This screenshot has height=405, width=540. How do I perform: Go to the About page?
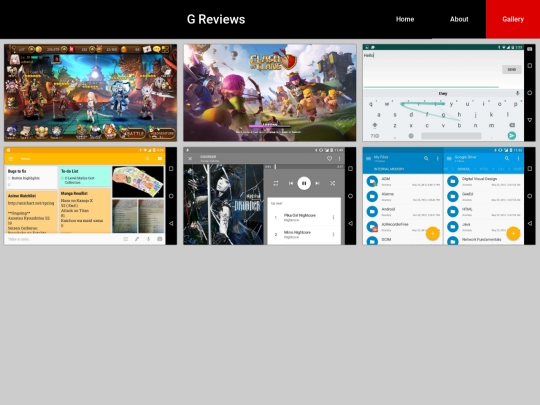pyautogui.click(x=459, y=19)
